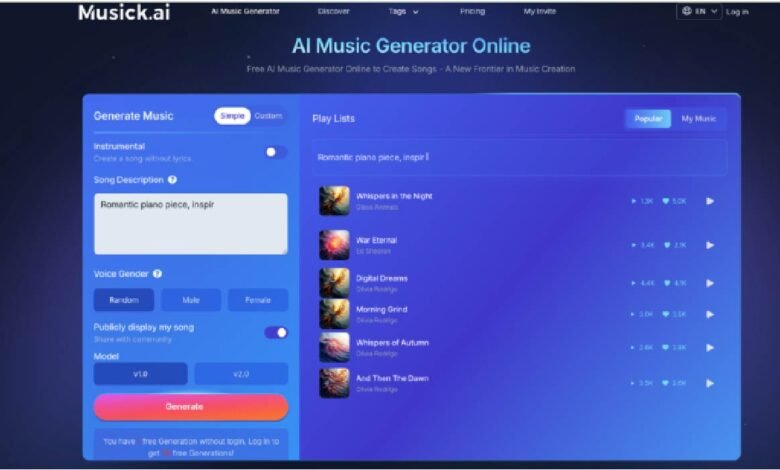This screenshot has width=780, height=470.
Task: Play the And Then The Dawn track
Action: (x=710, y=383)
